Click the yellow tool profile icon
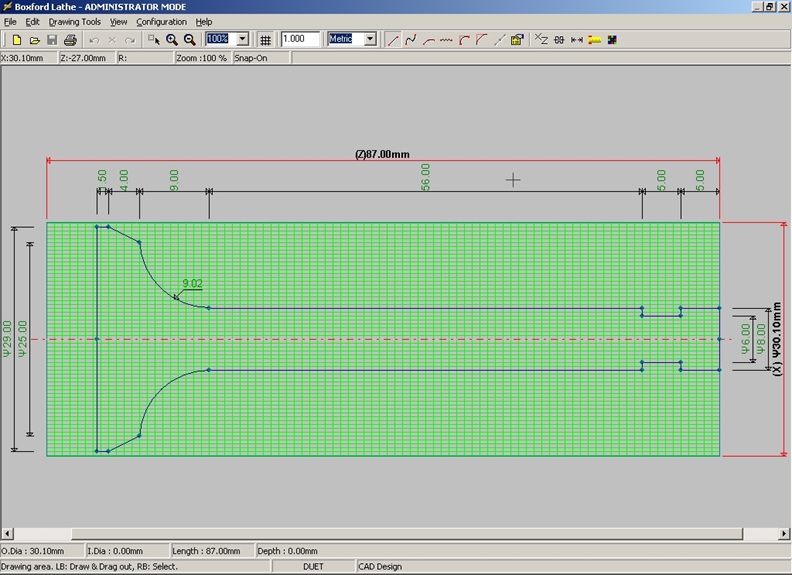The height and width of the screenshot is (575, 792). [595, 39]
